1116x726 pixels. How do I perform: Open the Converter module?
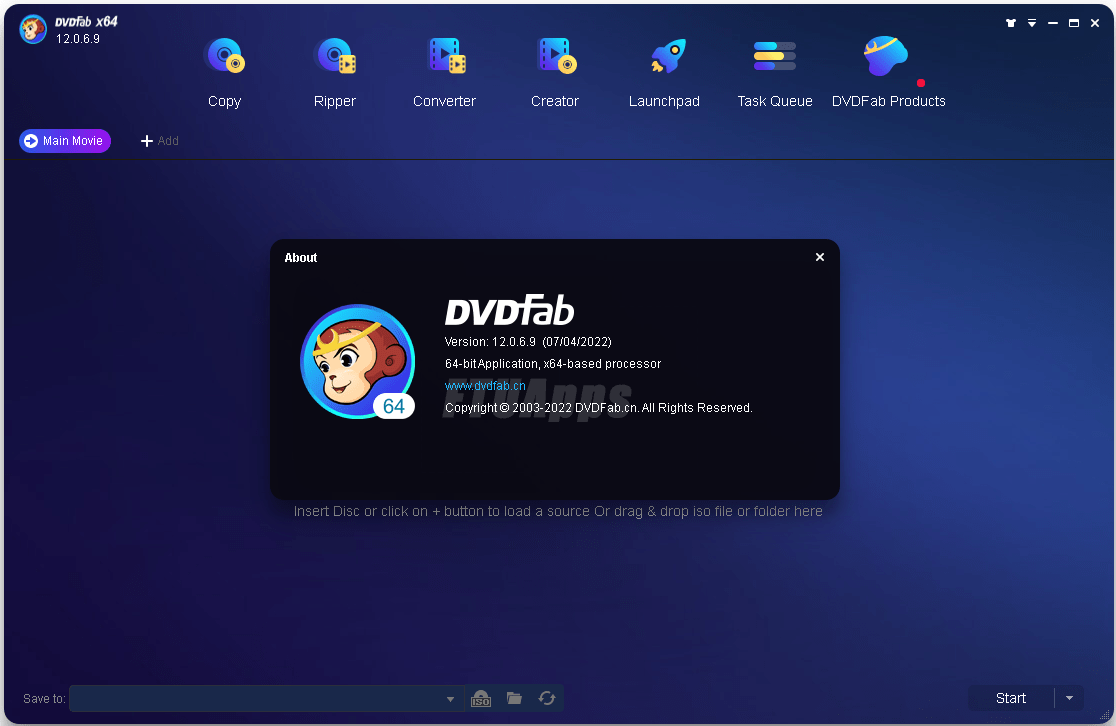[444, 71]
